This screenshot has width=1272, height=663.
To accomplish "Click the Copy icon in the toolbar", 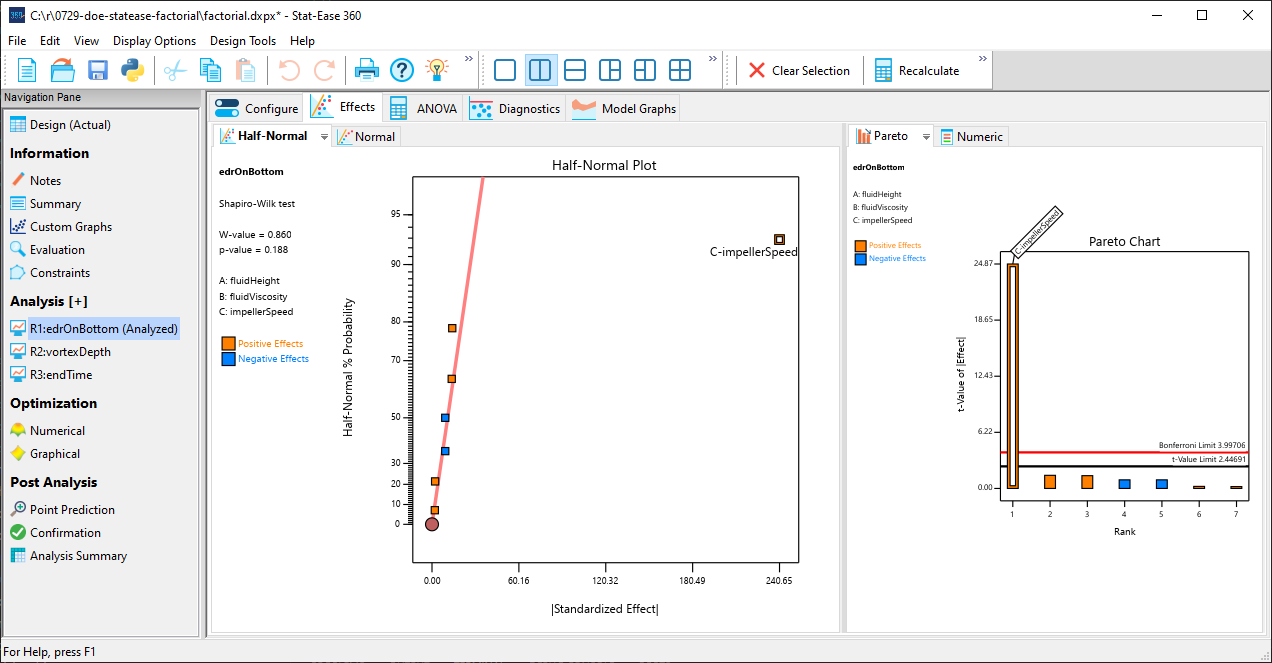I will 210,70.
